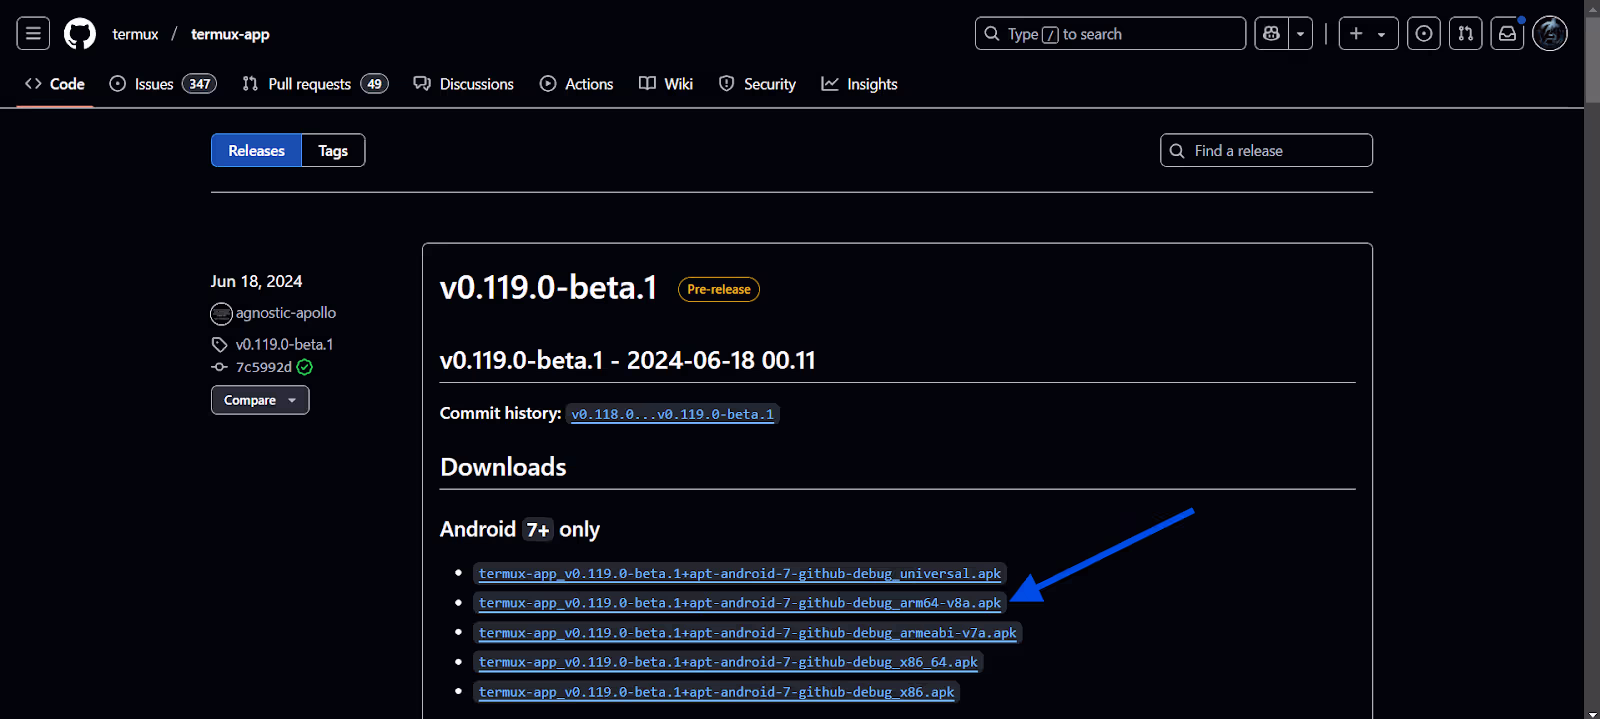Screen dimensions: 1600x719
Task: Open your issues icon in header
Action: [x=1424, y=34]
